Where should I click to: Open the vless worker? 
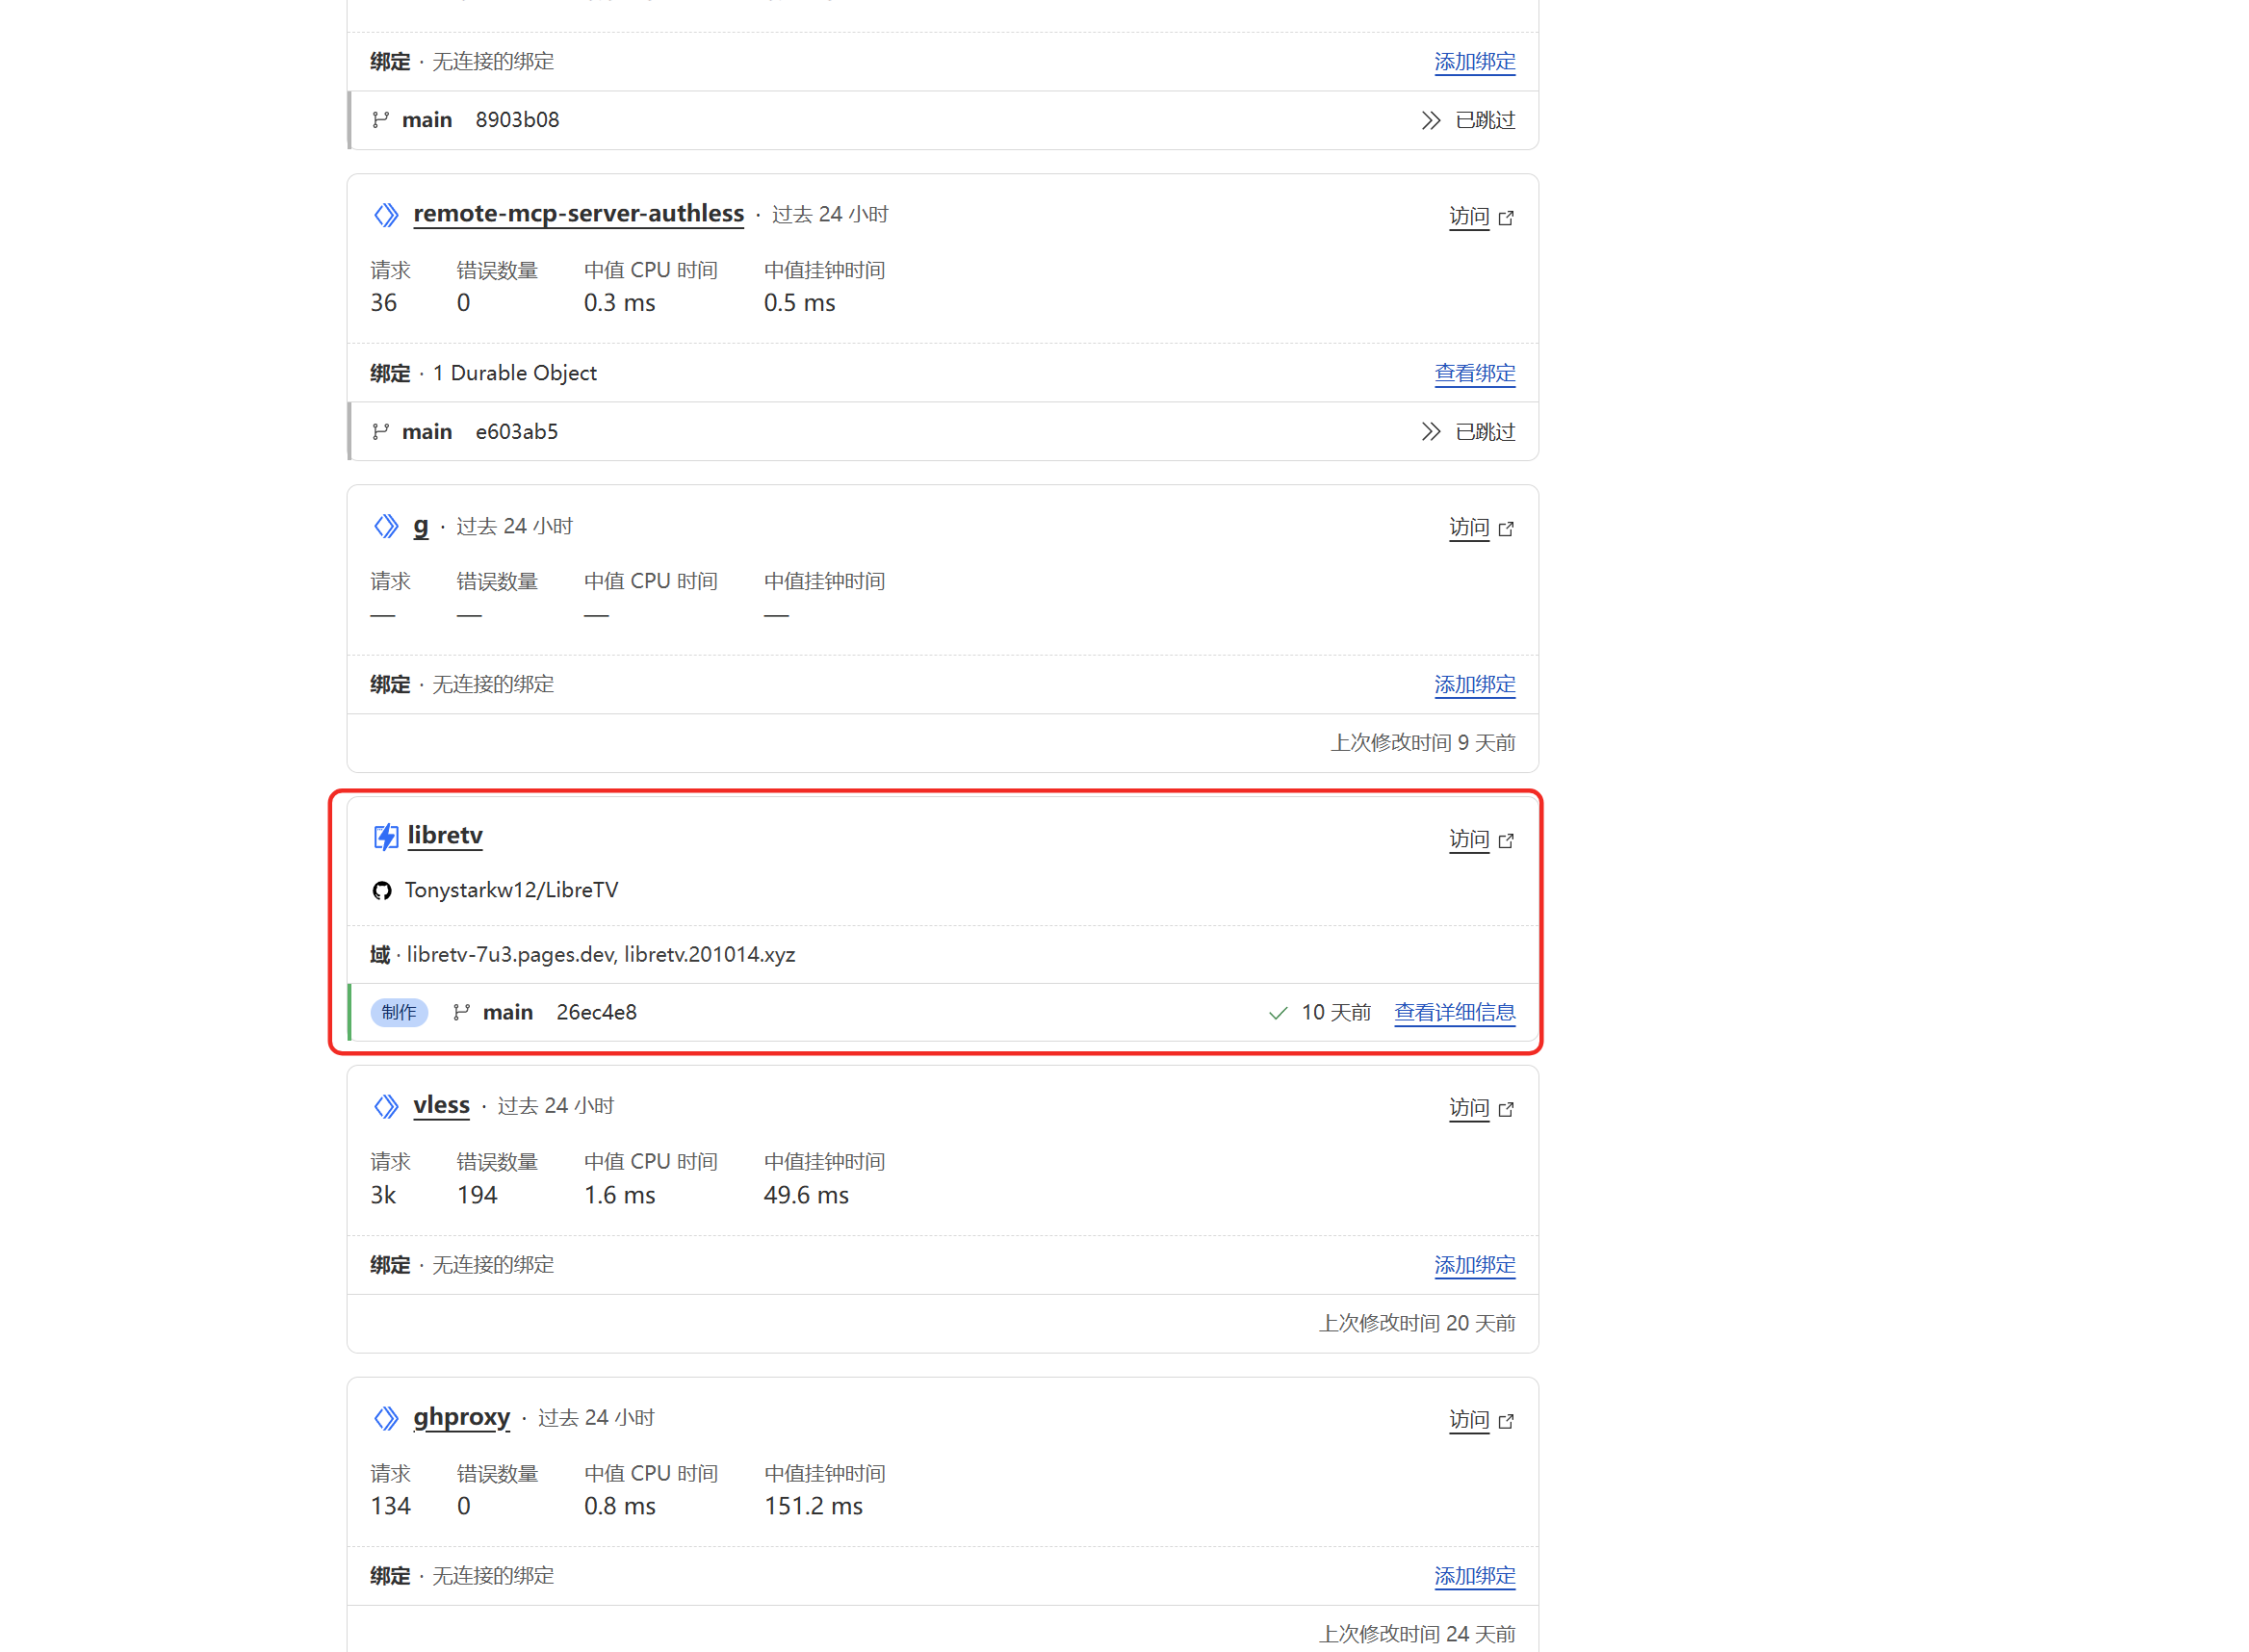(441, 1104)
